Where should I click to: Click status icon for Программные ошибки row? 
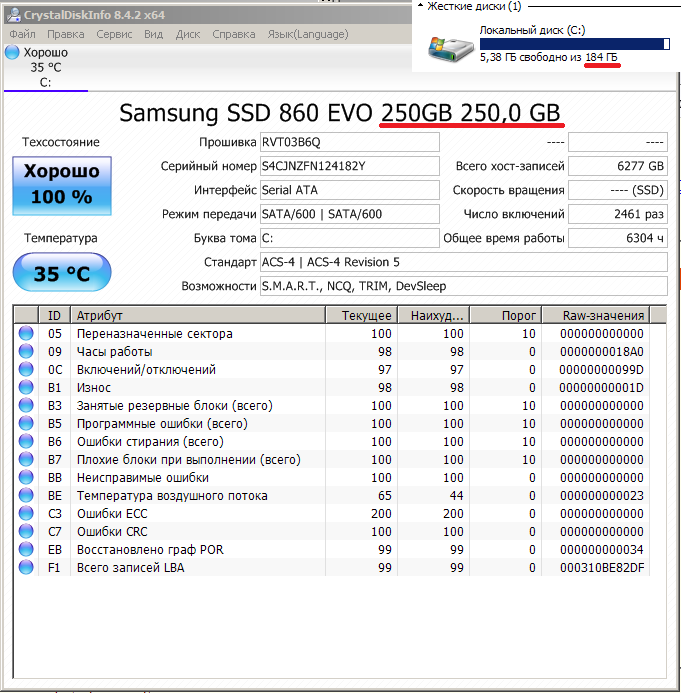[26, 423]
